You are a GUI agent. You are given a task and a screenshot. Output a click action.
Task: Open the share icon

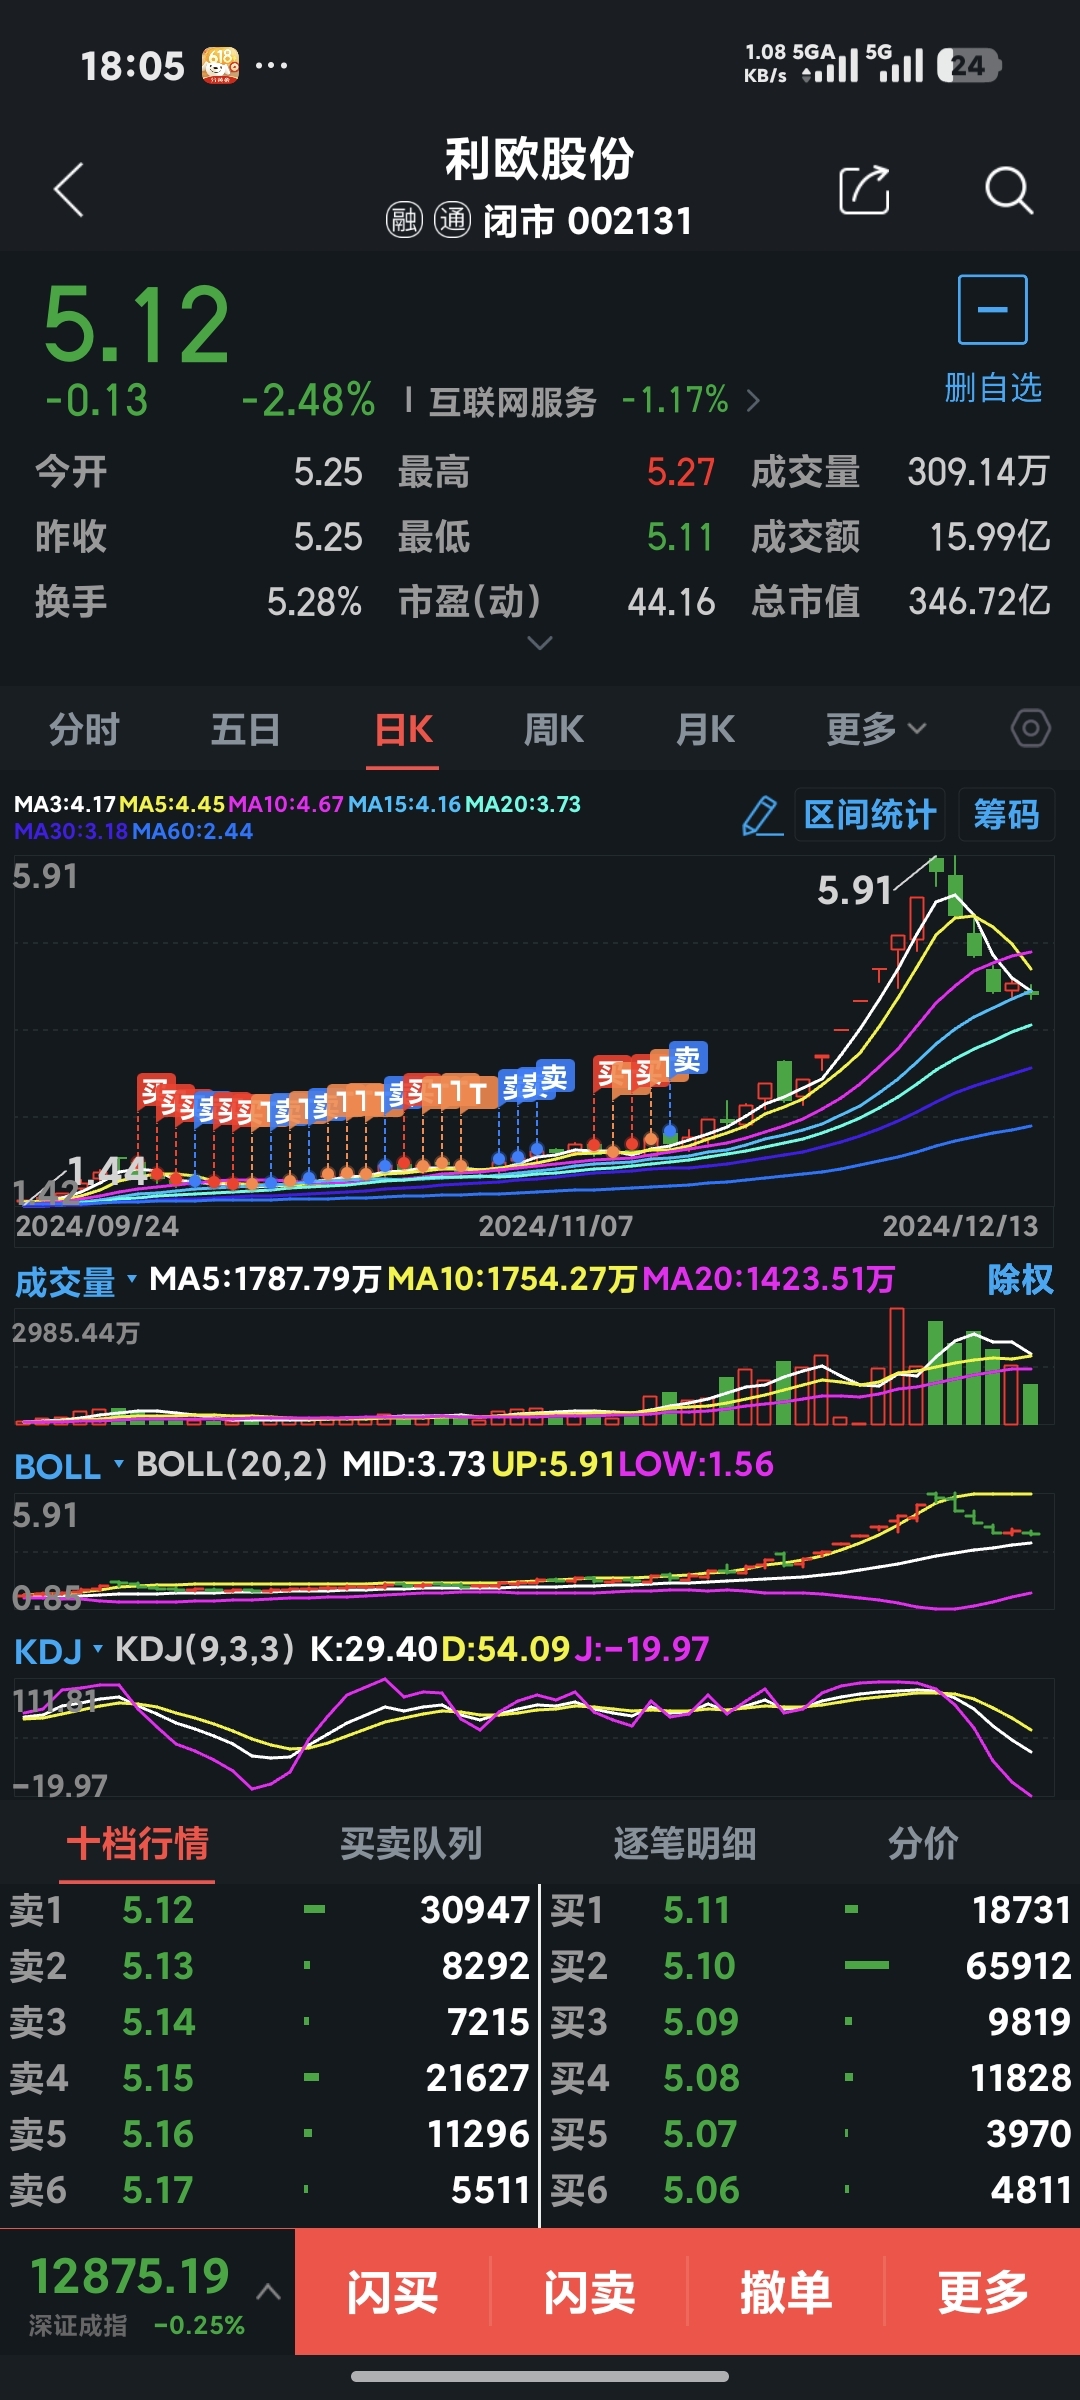click(864, 189)
